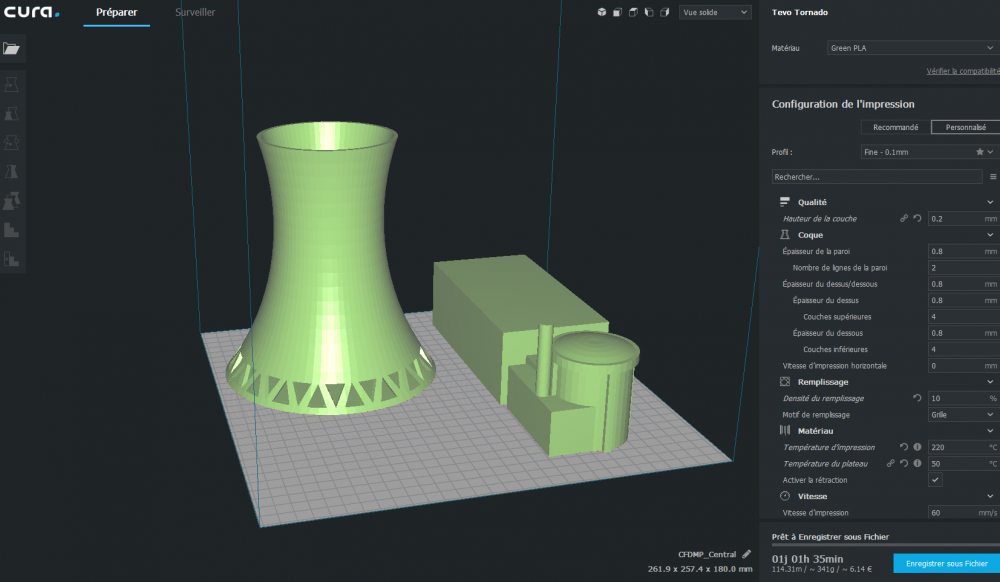Viewport: 1000px width, 582px height.
Task: Select the Move tool in left toolbar
Action: (11, 85)
